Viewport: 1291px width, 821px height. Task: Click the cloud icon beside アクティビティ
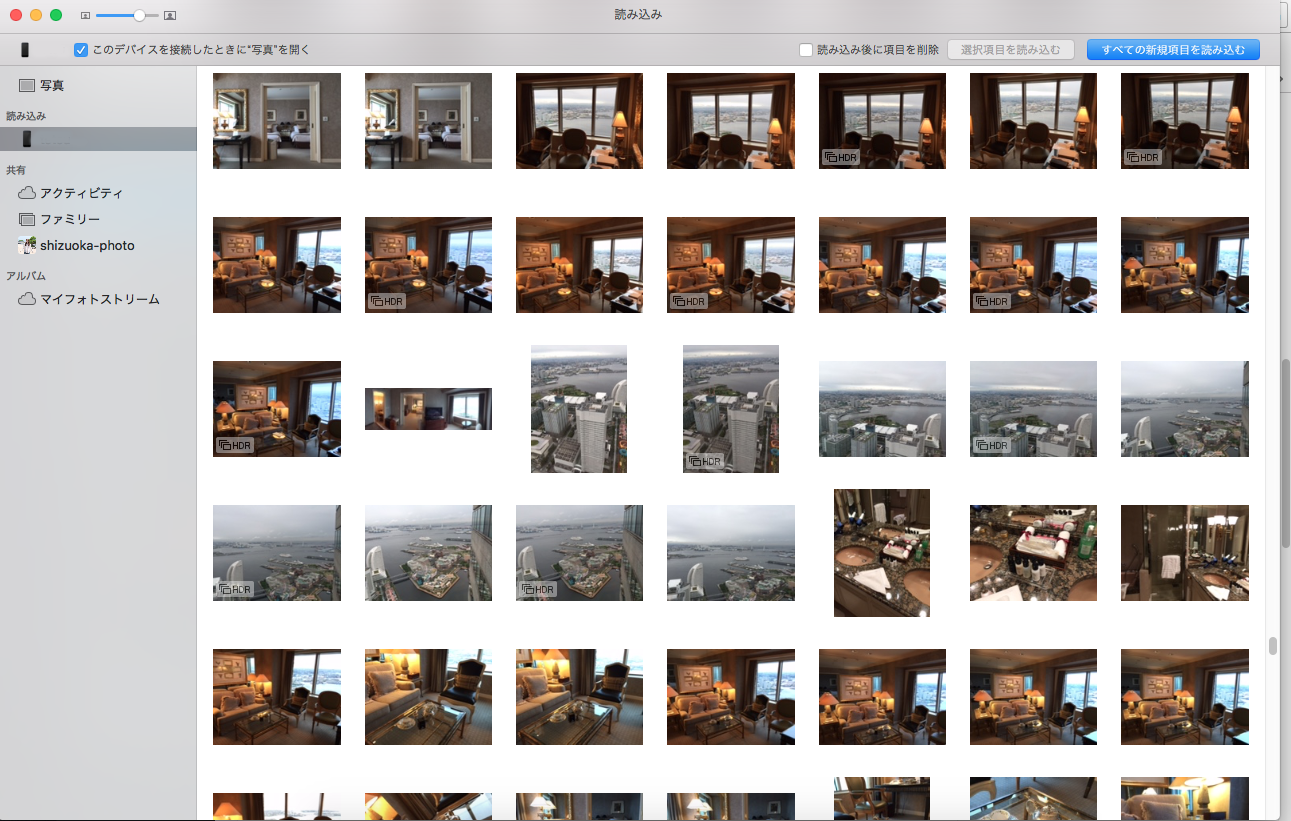(x=27, y=193)
